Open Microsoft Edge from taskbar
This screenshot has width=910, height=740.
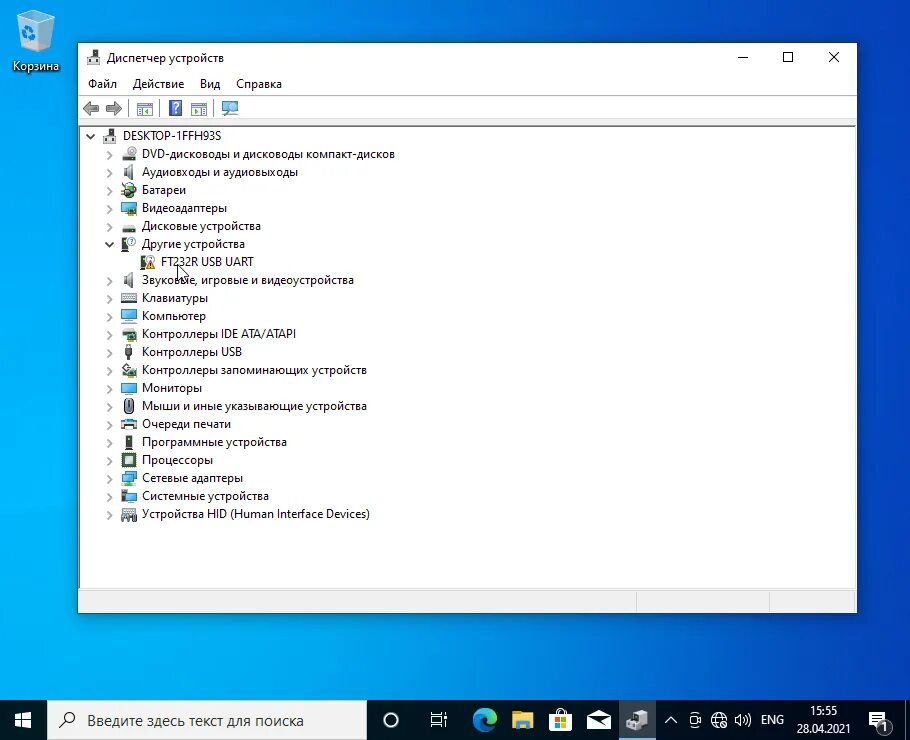pos(485,720)
